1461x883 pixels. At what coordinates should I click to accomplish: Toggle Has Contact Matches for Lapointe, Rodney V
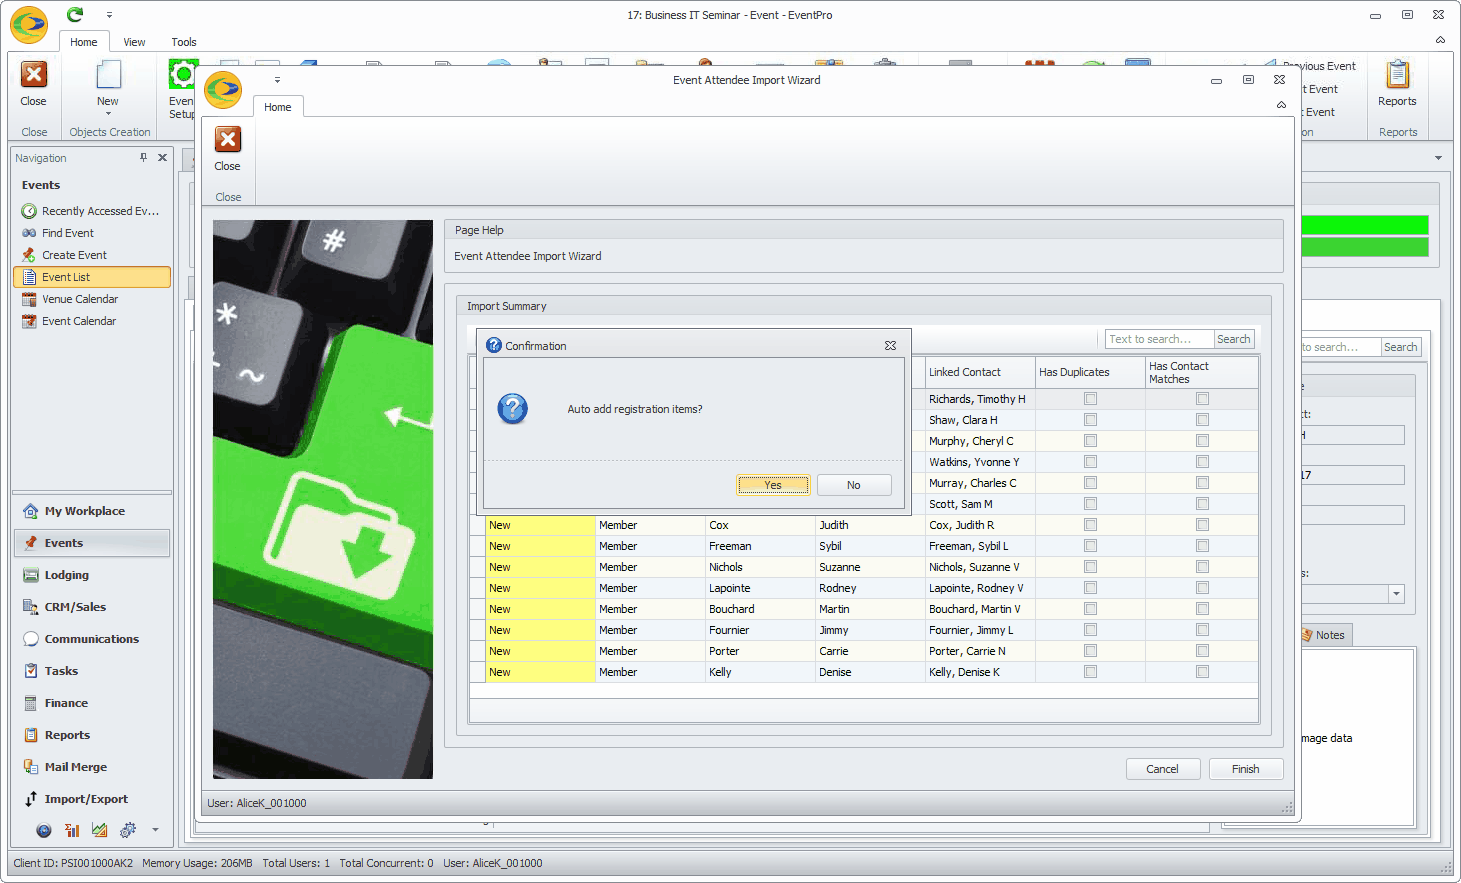pos(1203,588)
